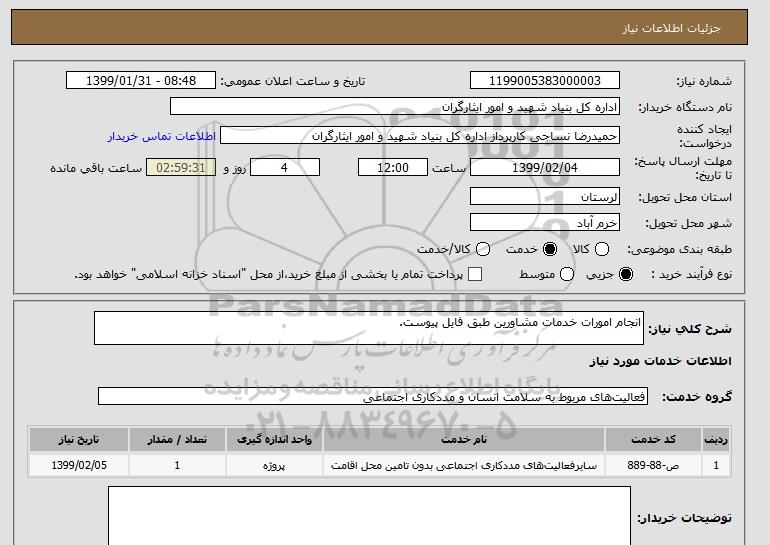Screen dimensions: 770x545
Task: Click the remaining days field showing 4
Action: click(285, 167)
